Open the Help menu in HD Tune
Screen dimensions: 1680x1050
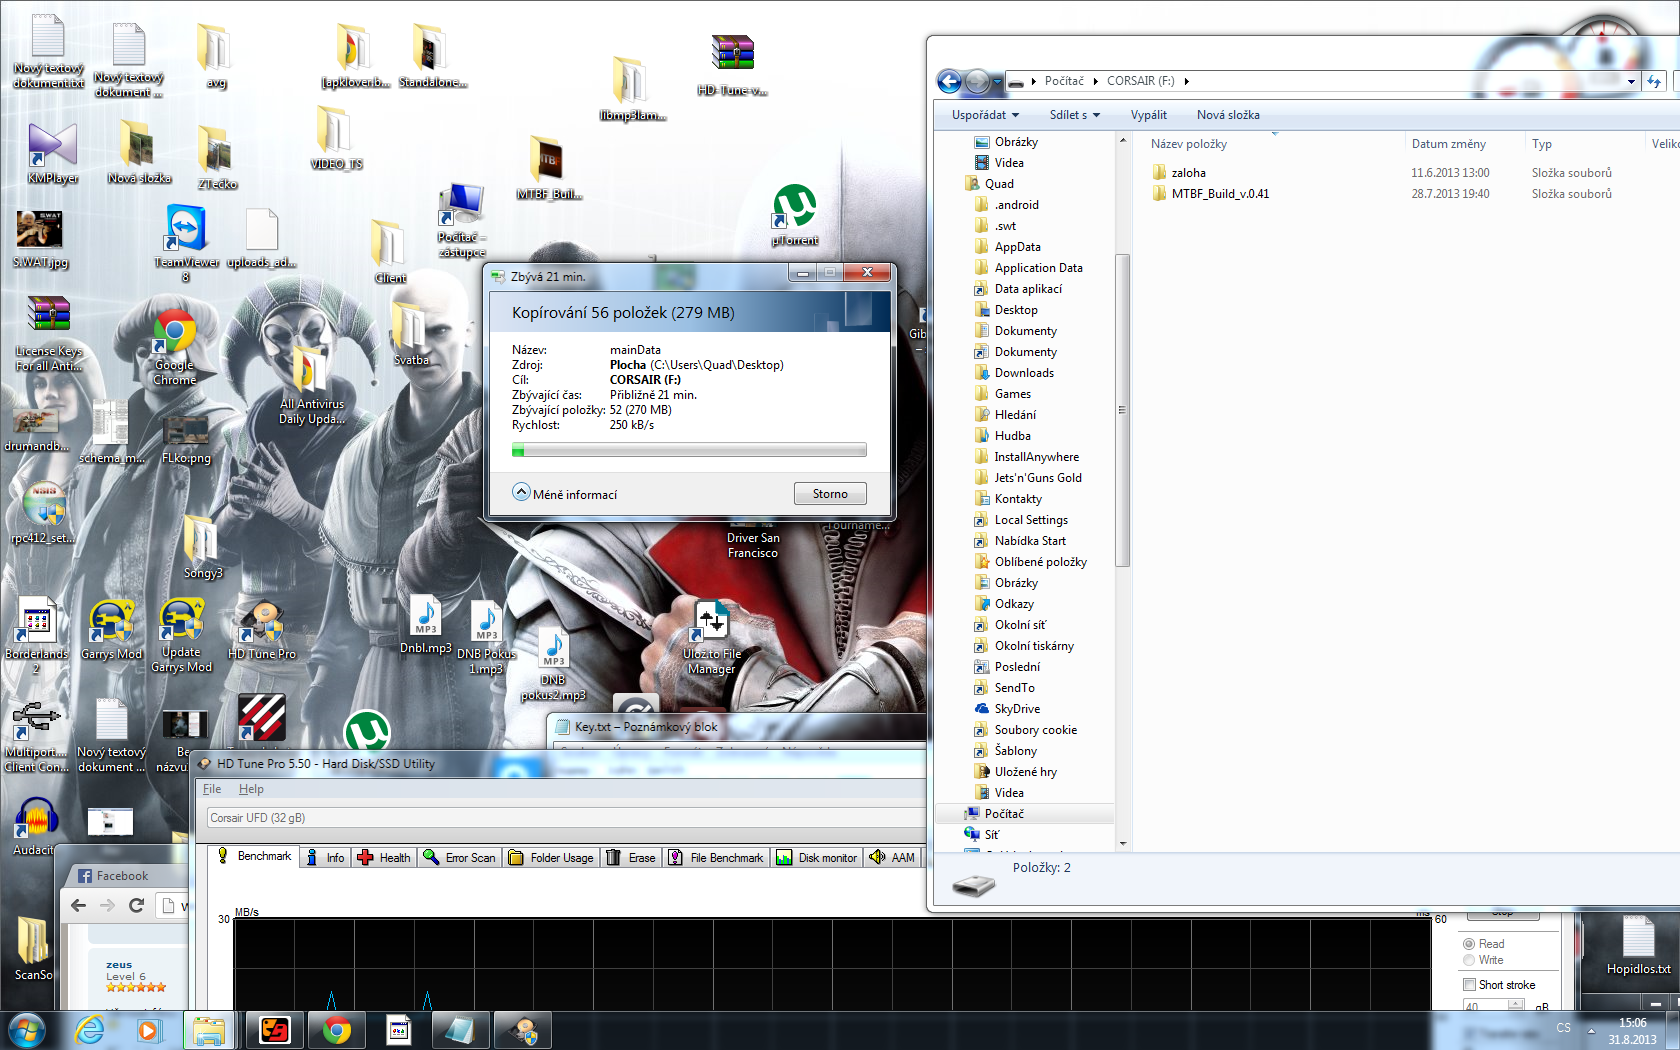[251, 789]
